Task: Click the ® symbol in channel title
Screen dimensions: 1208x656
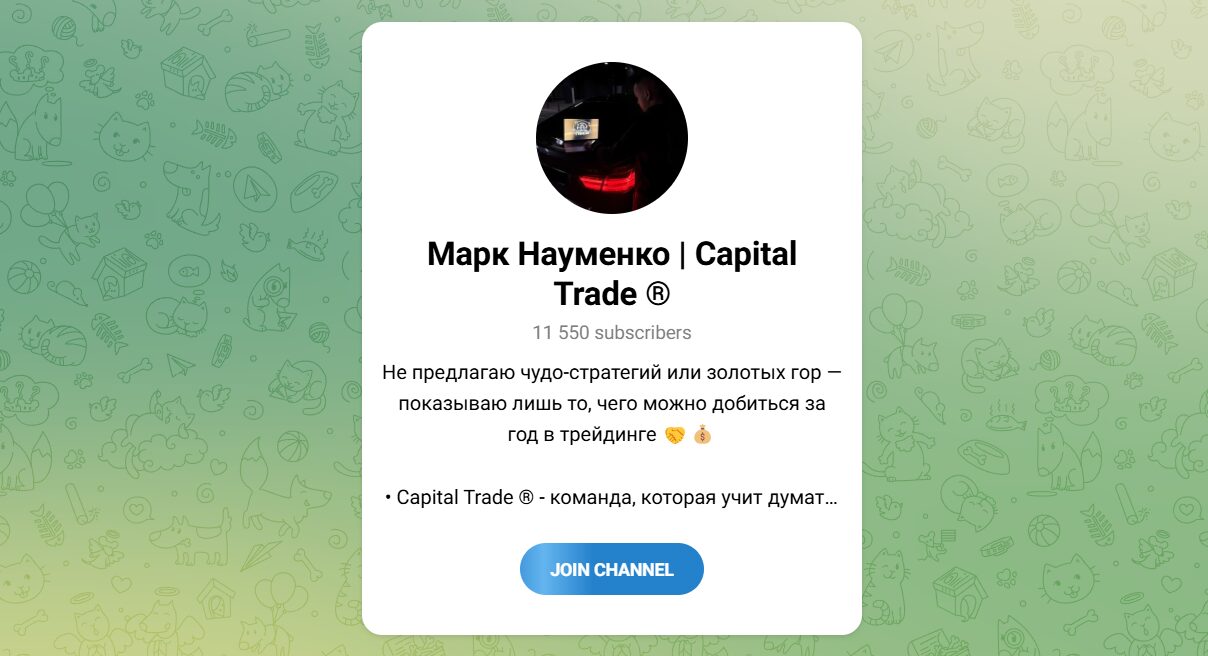Action: point(658,294)
